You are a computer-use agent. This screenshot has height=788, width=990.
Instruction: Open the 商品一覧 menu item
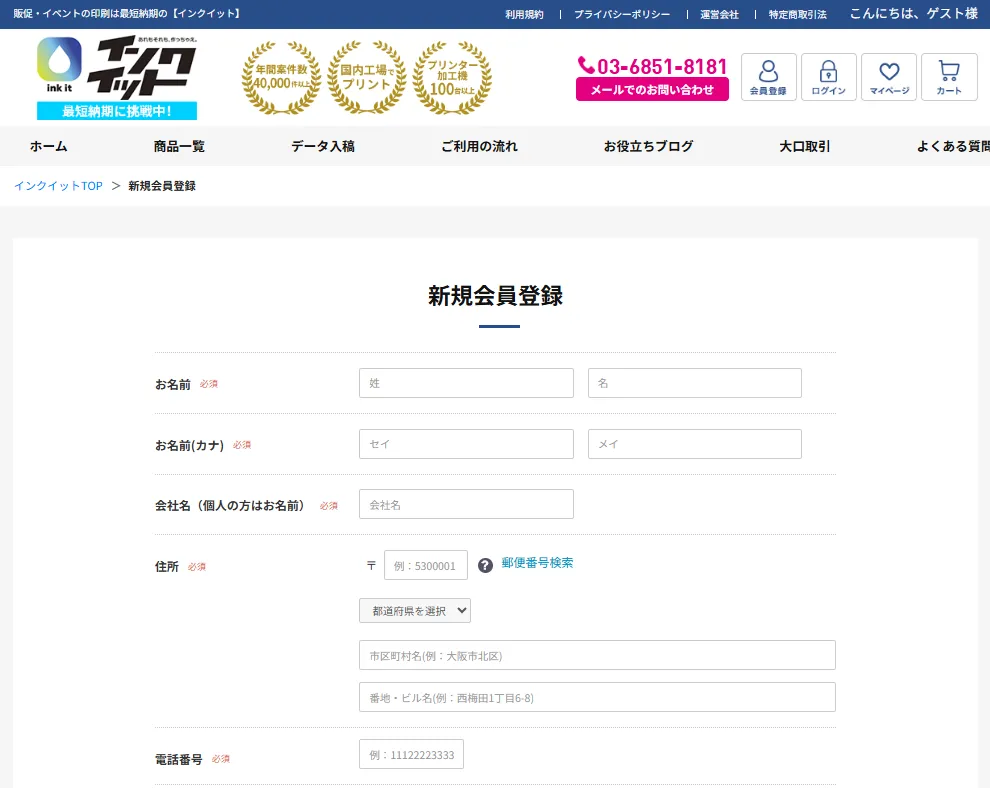[x=179, y=146]
